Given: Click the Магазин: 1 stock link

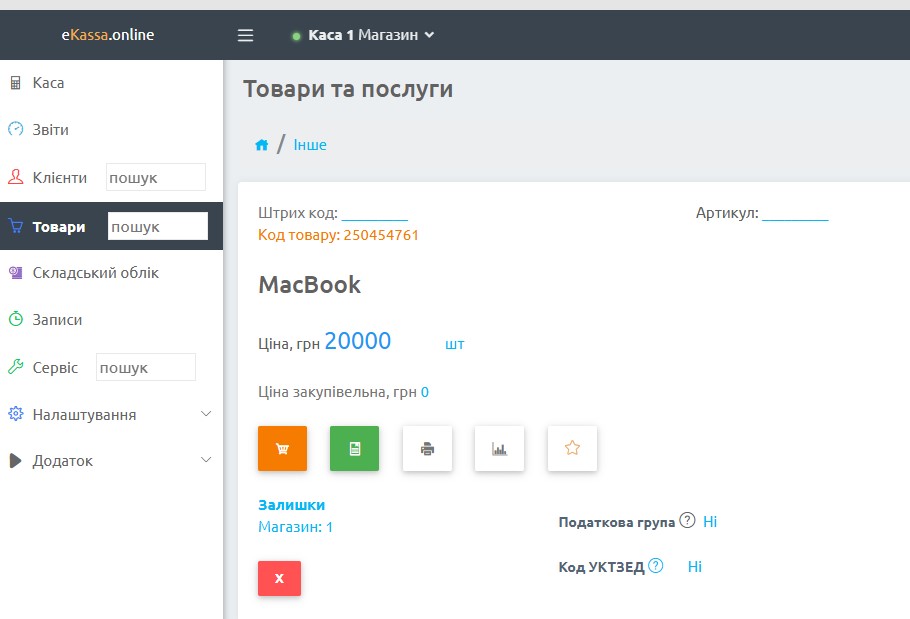Looking at the screenshot, I should point(295,527).
